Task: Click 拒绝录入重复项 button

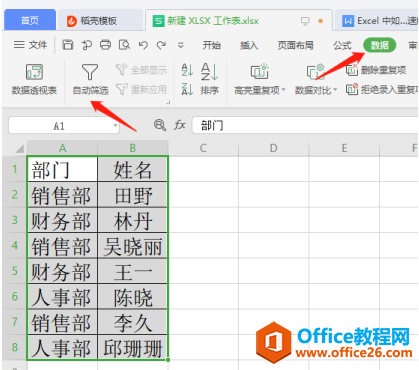Action: click(x=382, y=89)
